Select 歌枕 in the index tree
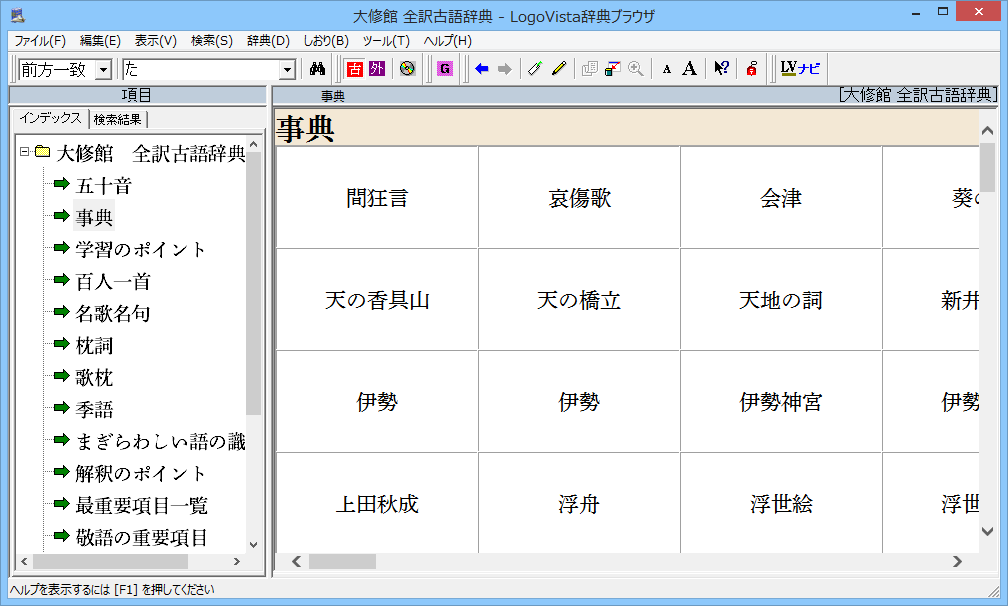This screenshot has height=606, width=1008. pyautogui.click(x=94, y=377)
